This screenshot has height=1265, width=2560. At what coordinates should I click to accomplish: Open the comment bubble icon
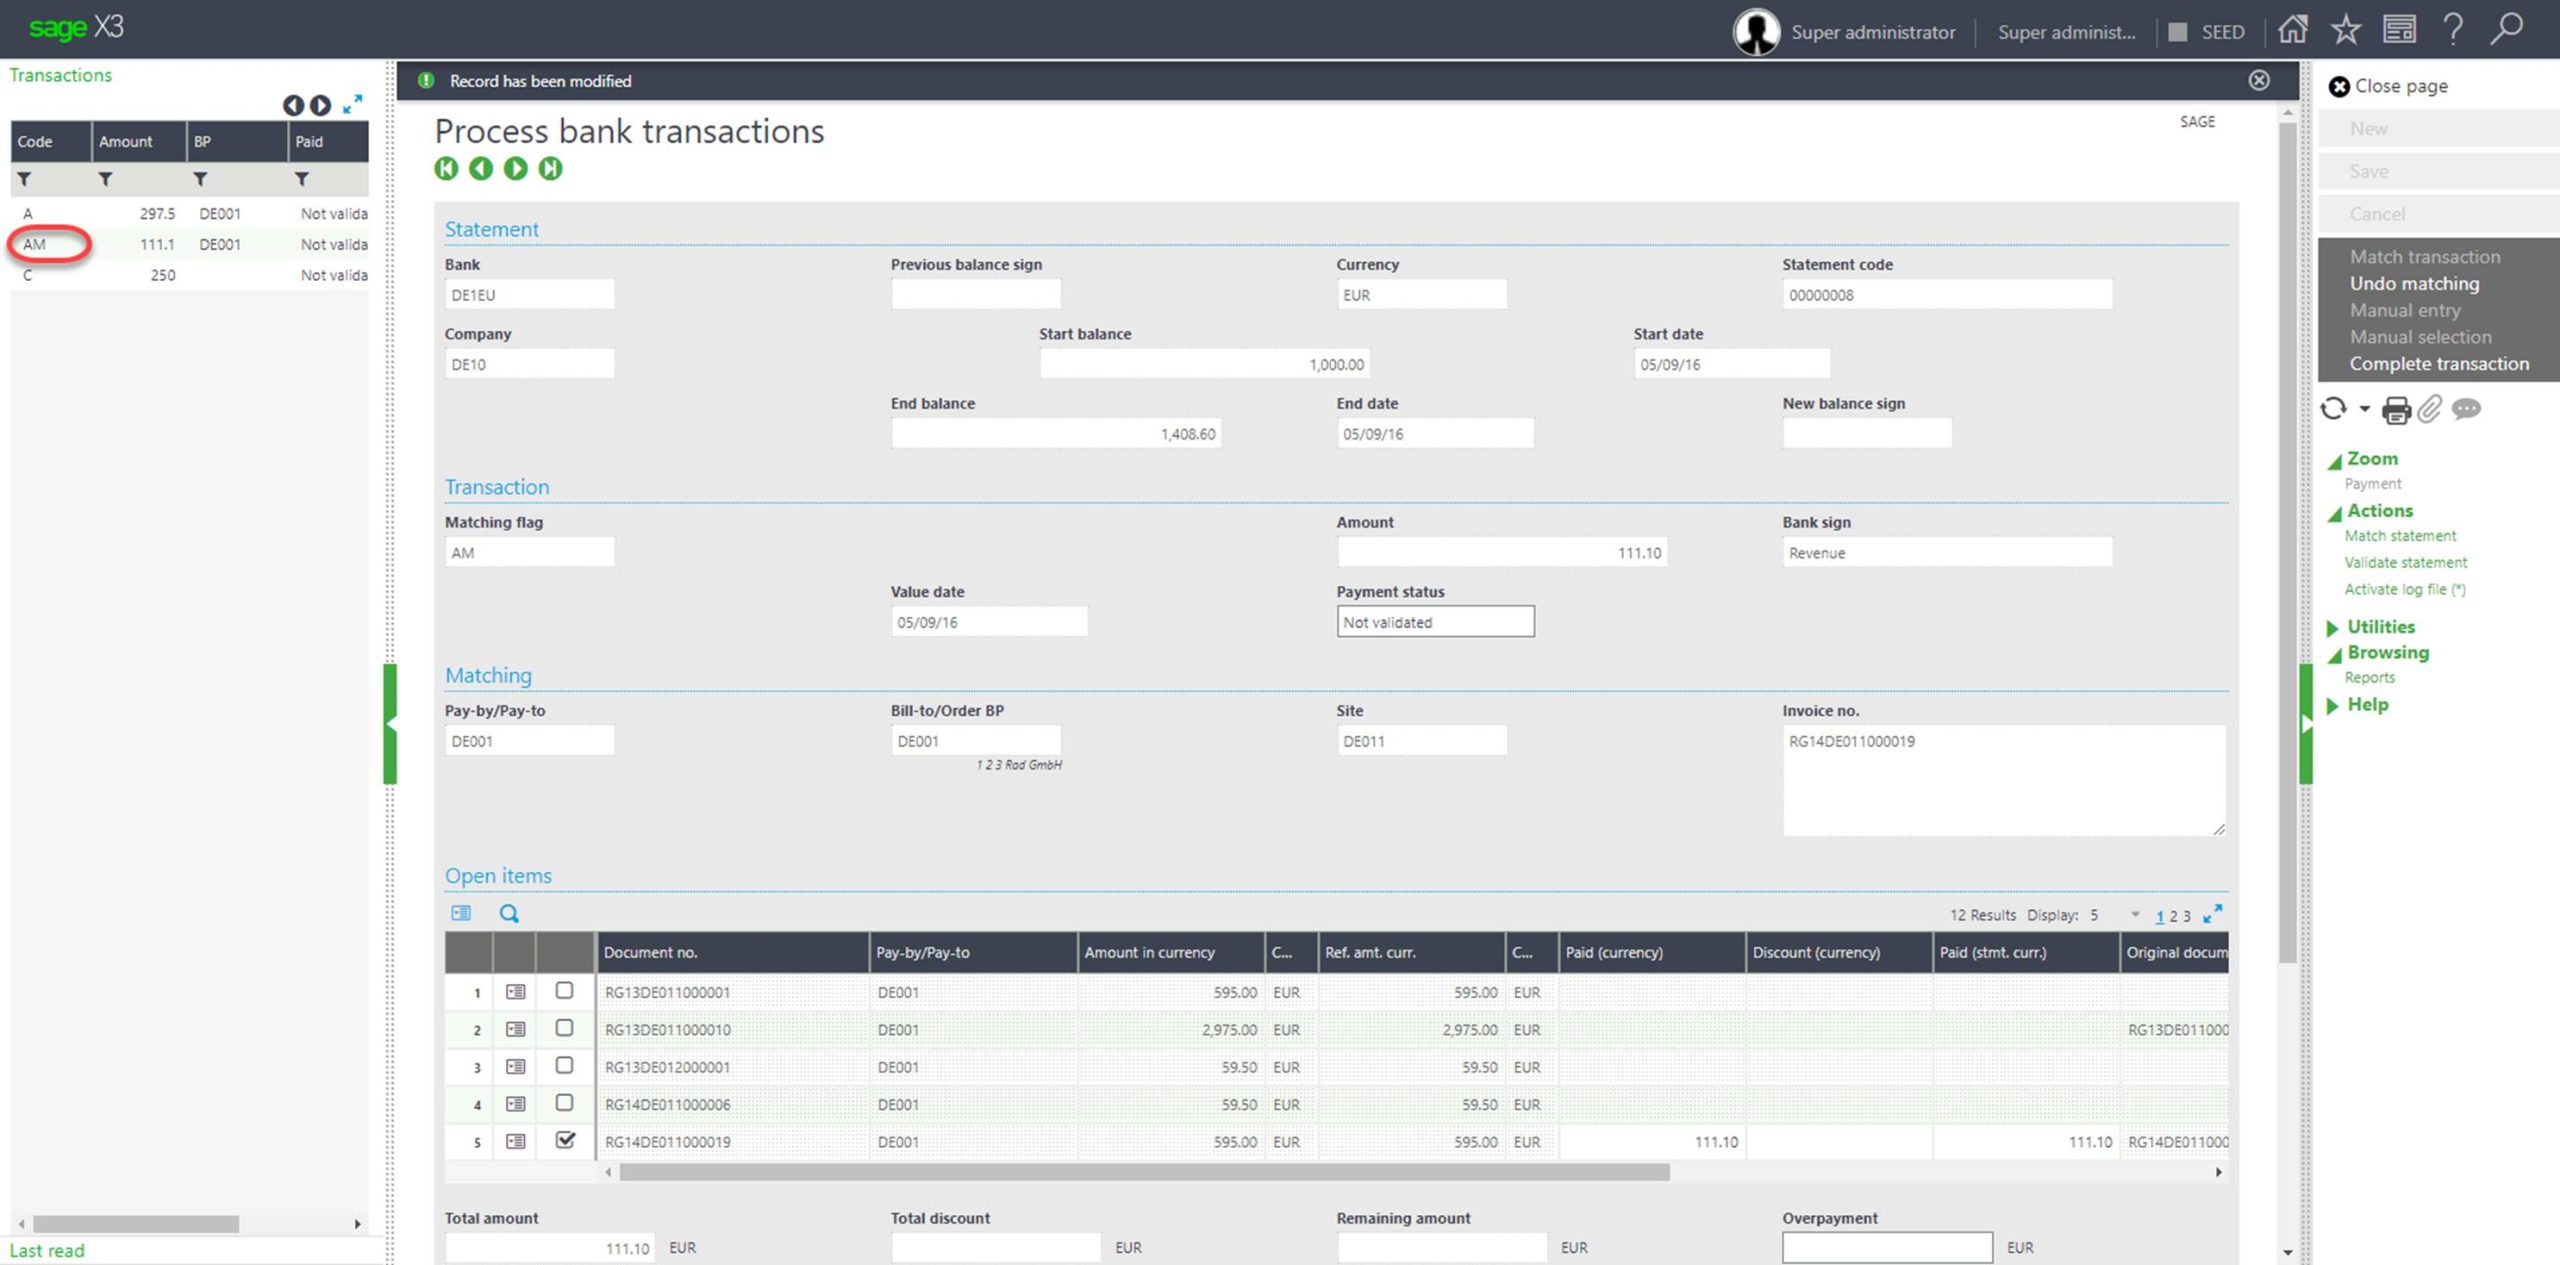click(x=2466, y=409)
